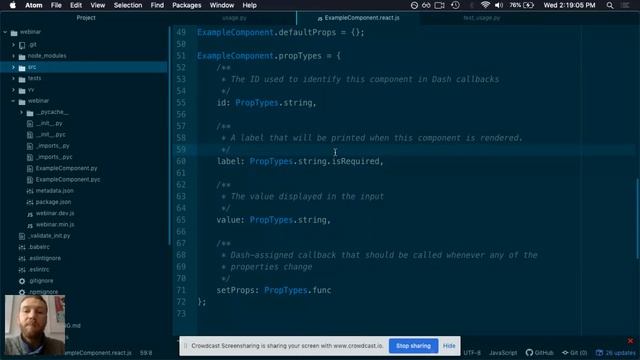Change the UTF-8 encoding in status bar
Screen dimensions: 640x360
472,353
